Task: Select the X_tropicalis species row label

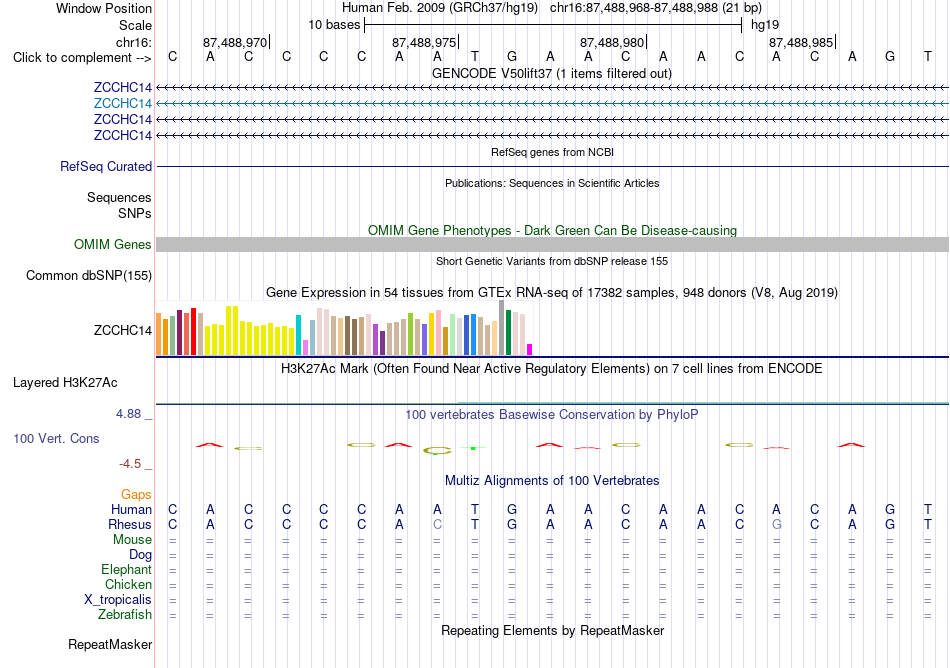Action: [x=118, y=600]
